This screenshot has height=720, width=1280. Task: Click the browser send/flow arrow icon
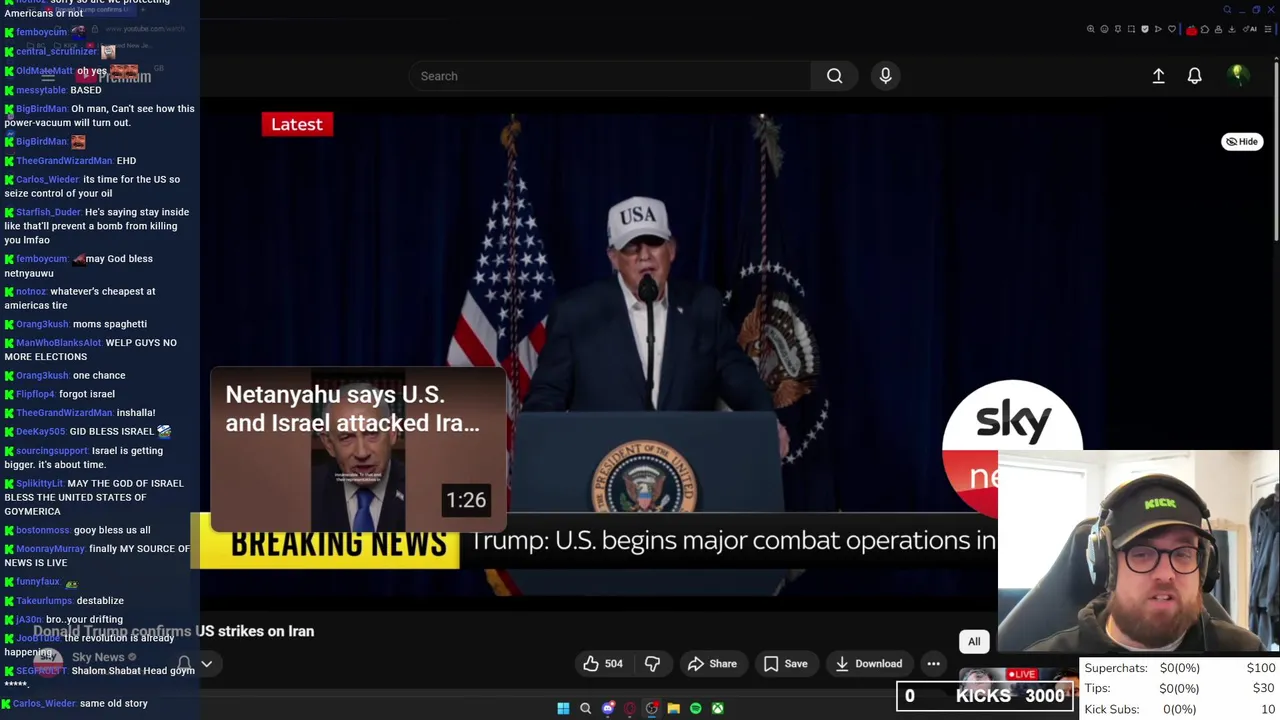coord(1158,29)
